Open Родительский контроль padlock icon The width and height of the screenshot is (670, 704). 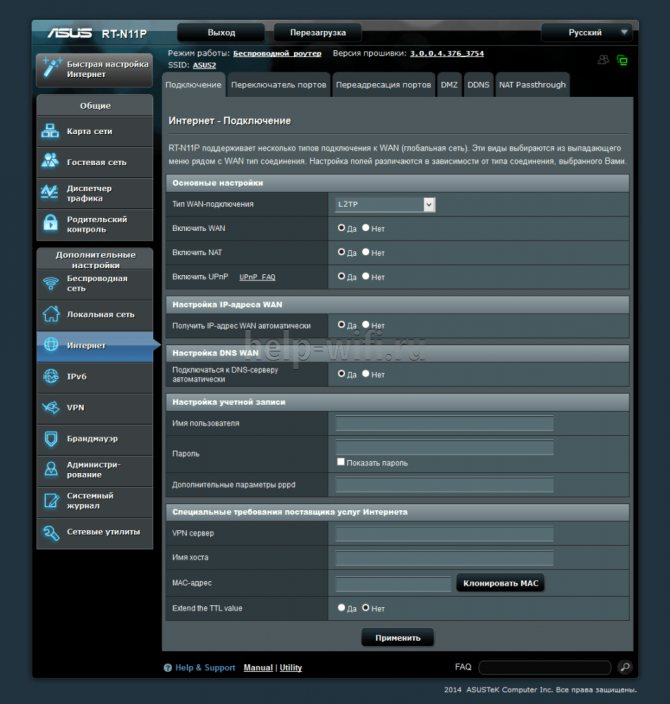click(50, 223)
